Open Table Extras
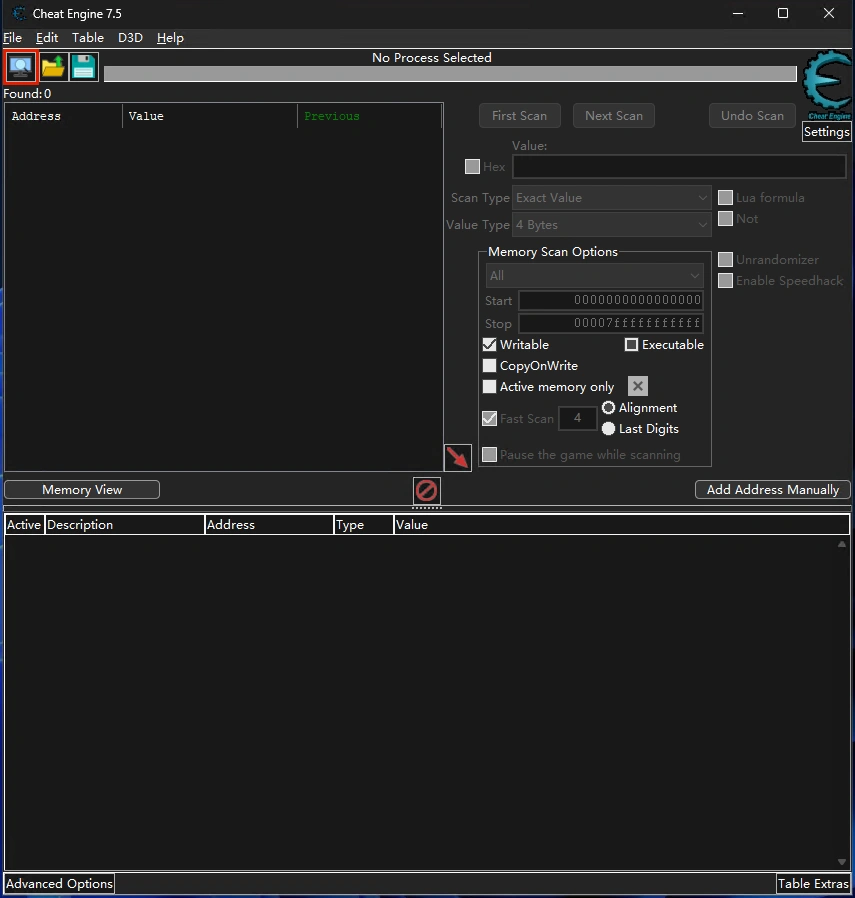Image resolution: width=855 pixels, height=898 pixels. [x=813, y=884]
